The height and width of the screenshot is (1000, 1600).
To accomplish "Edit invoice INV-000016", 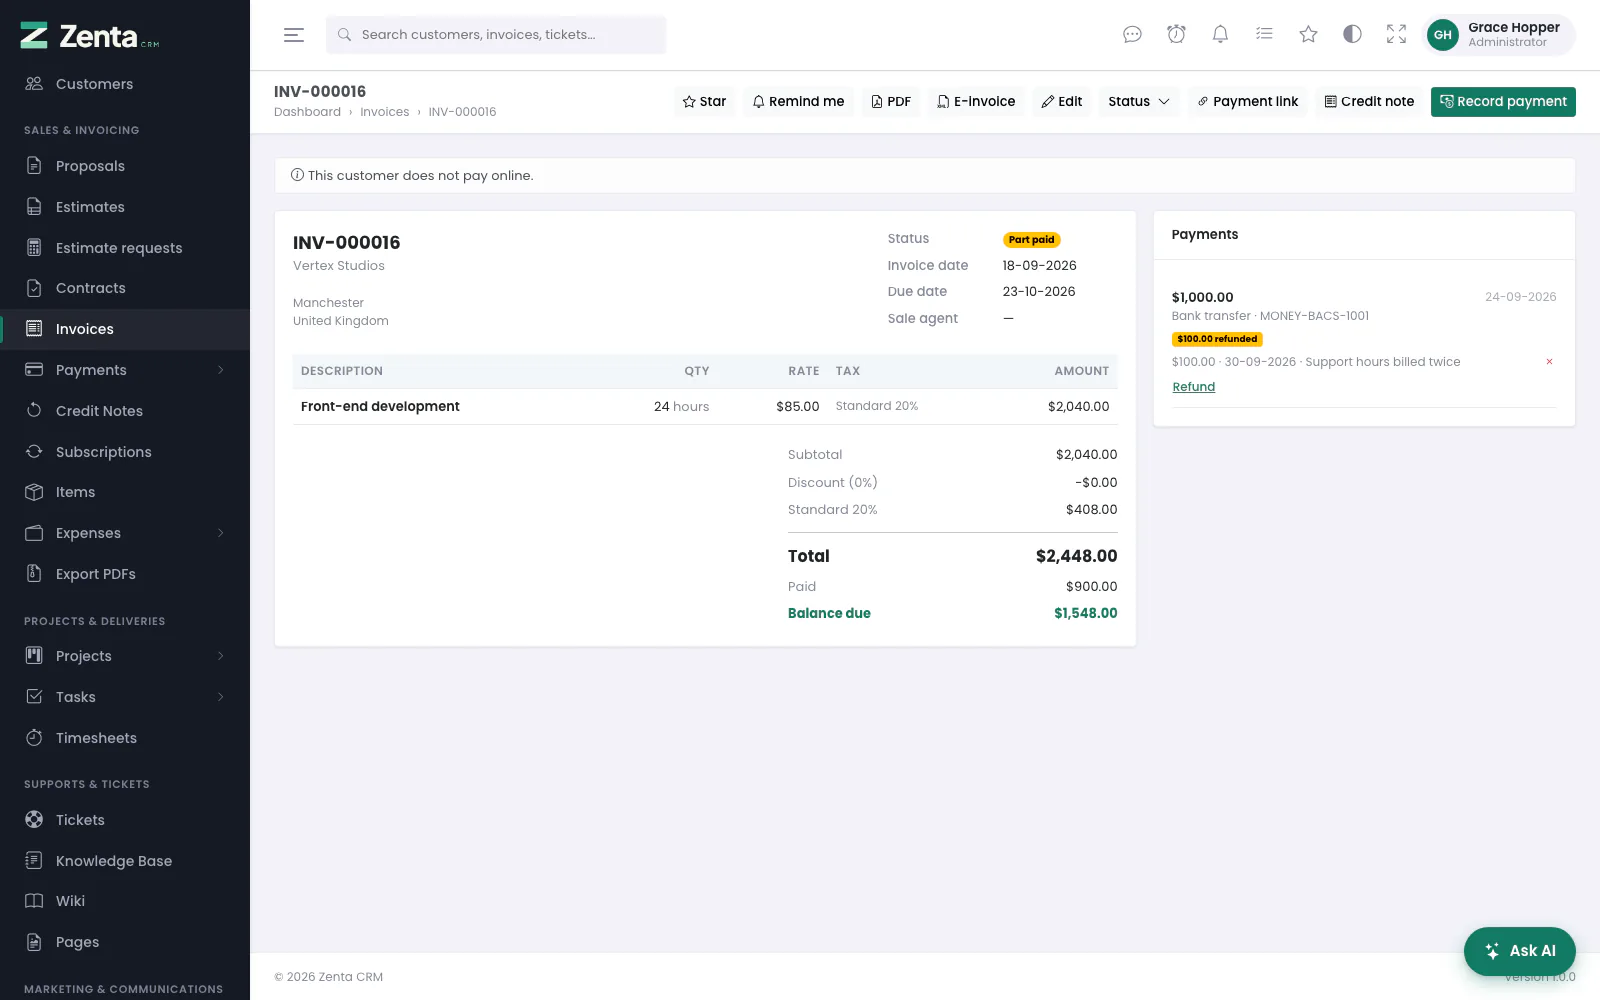I will click(x=1062, y=102).
